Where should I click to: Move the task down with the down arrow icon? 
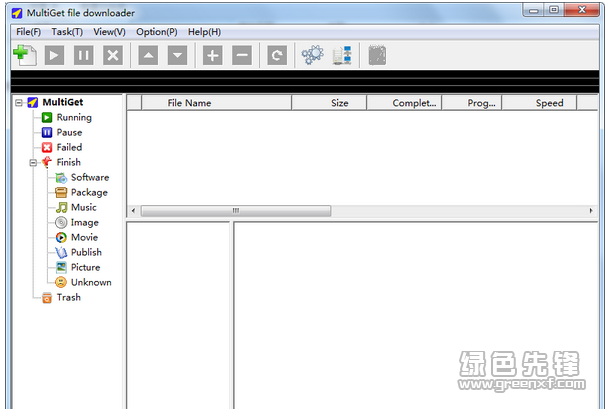pyautogui.click(x=177, y=55)
